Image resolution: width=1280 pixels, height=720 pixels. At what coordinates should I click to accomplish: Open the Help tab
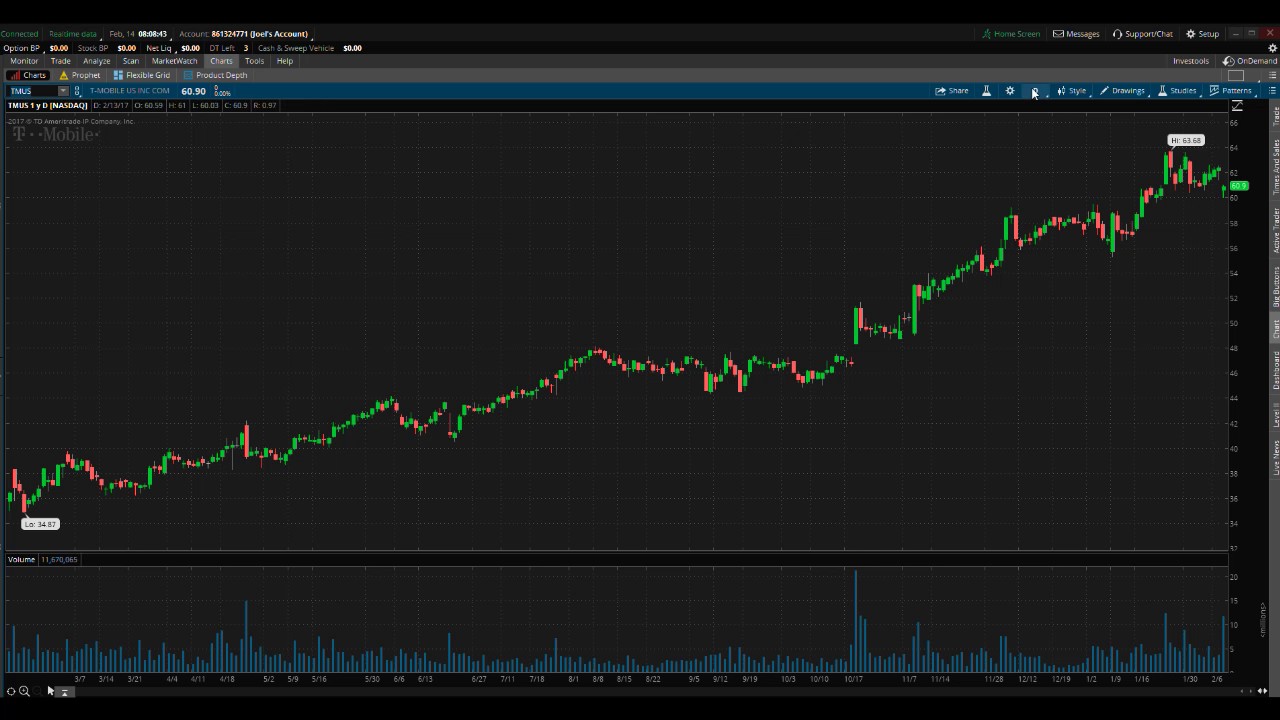pos(285,61)
